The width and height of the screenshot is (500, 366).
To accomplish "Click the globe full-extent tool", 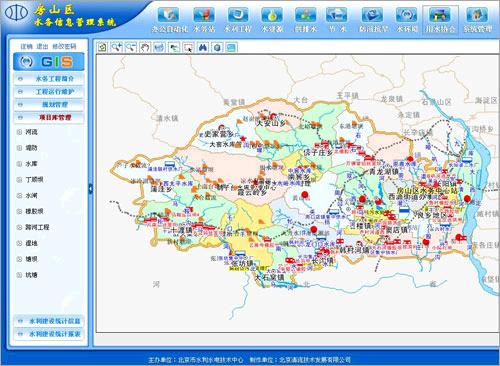I will tap(217, 47).
